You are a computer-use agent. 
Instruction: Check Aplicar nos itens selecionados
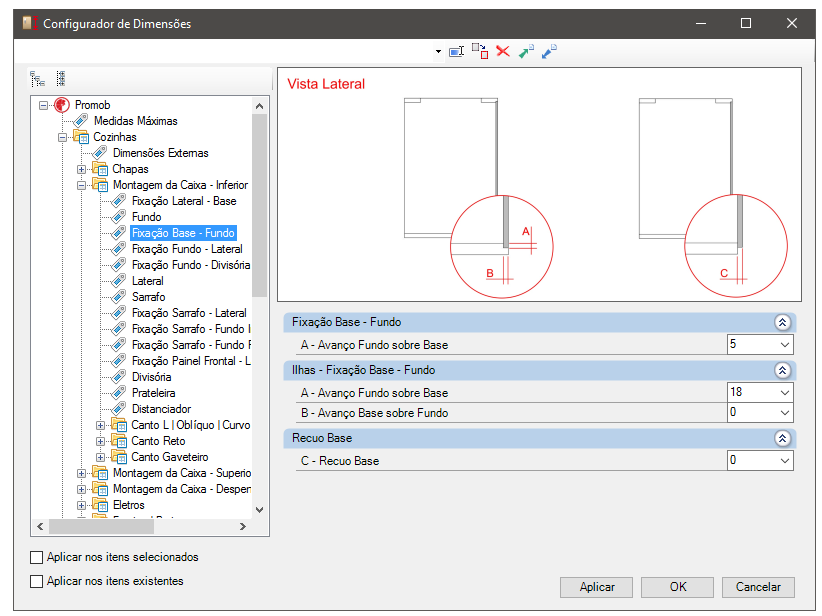coord(36,557)
